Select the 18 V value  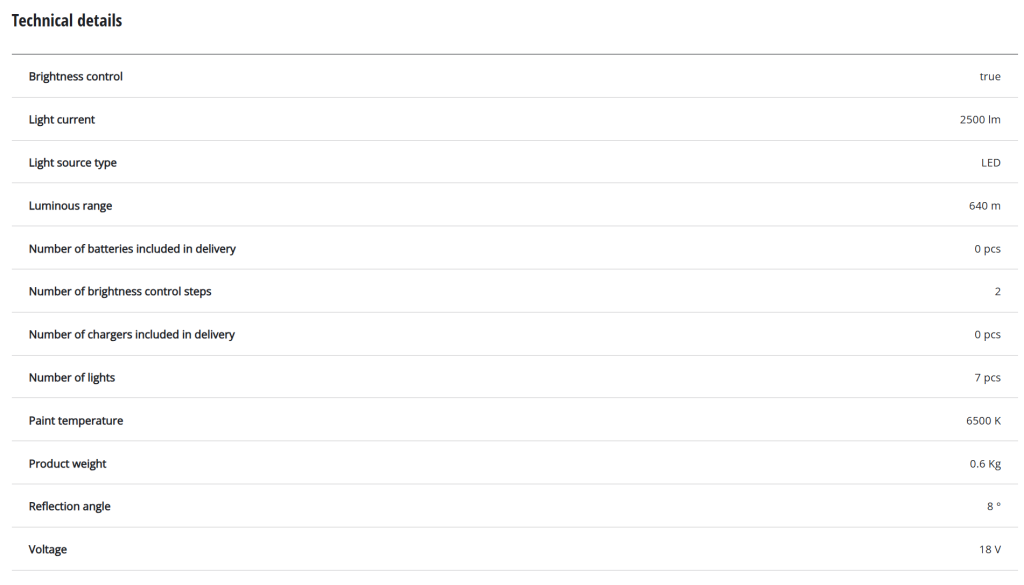pos(990,550)
